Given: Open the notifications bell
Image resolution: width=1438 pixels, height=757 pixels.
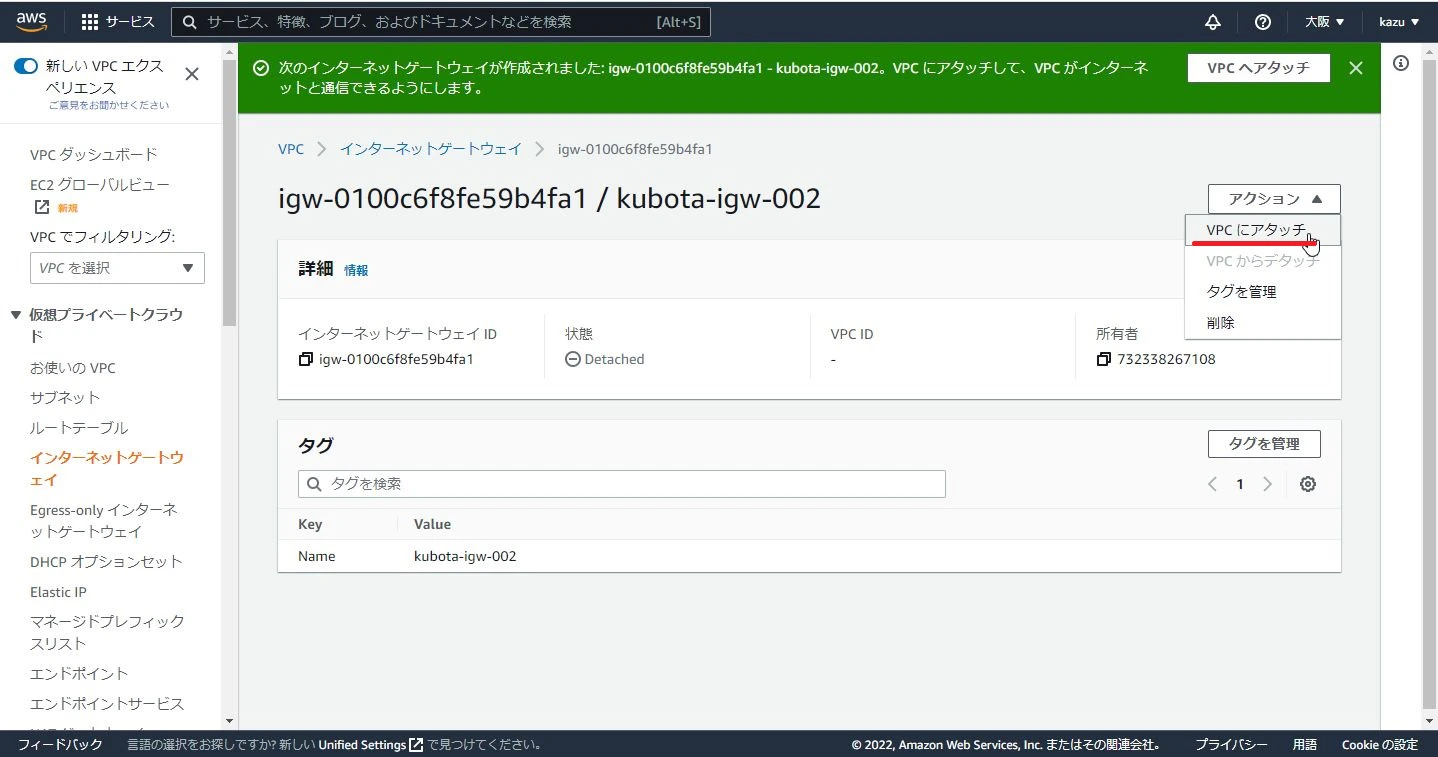Looking at the screenshot, I should pos(1213,22).
